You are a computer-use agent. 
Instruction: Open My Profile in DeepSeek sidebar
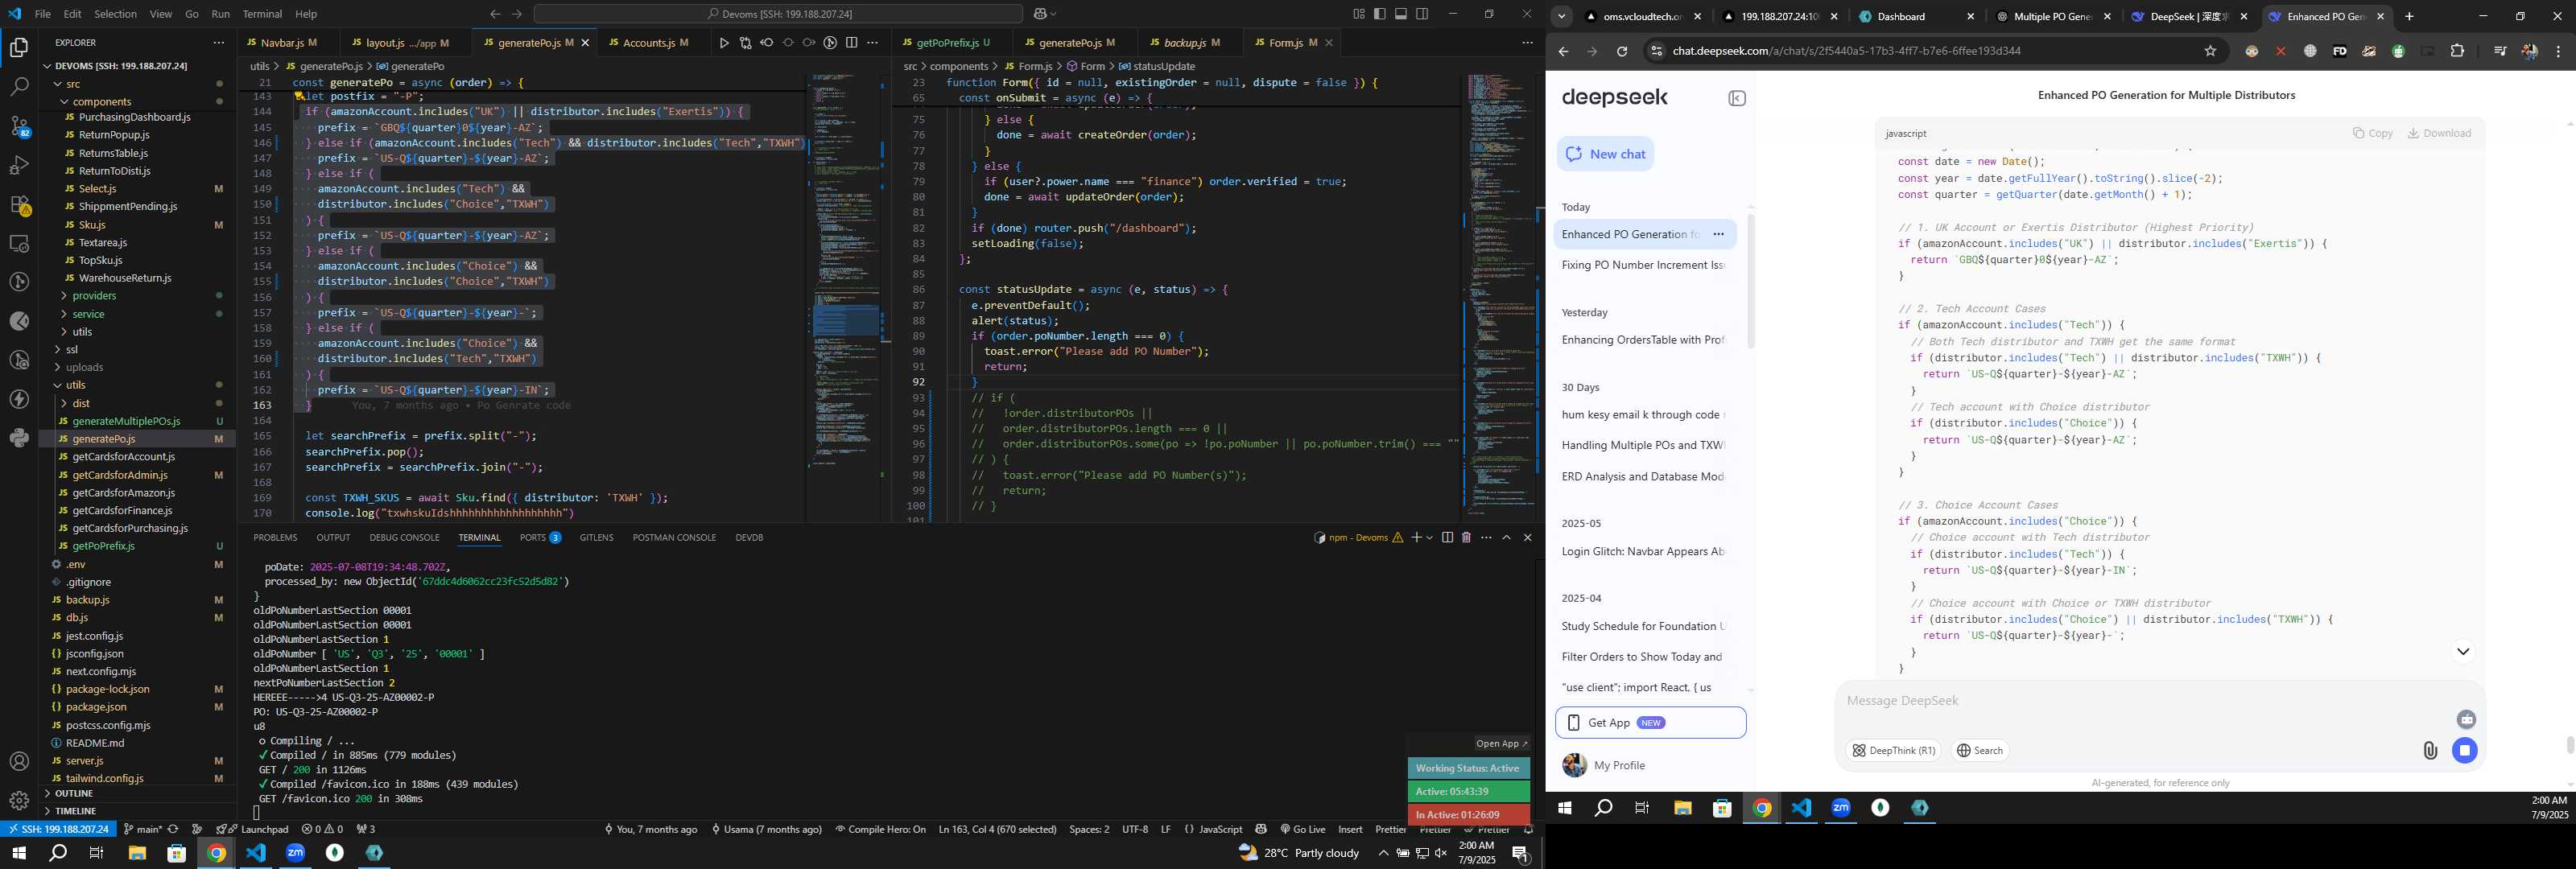click(1604, 766)
